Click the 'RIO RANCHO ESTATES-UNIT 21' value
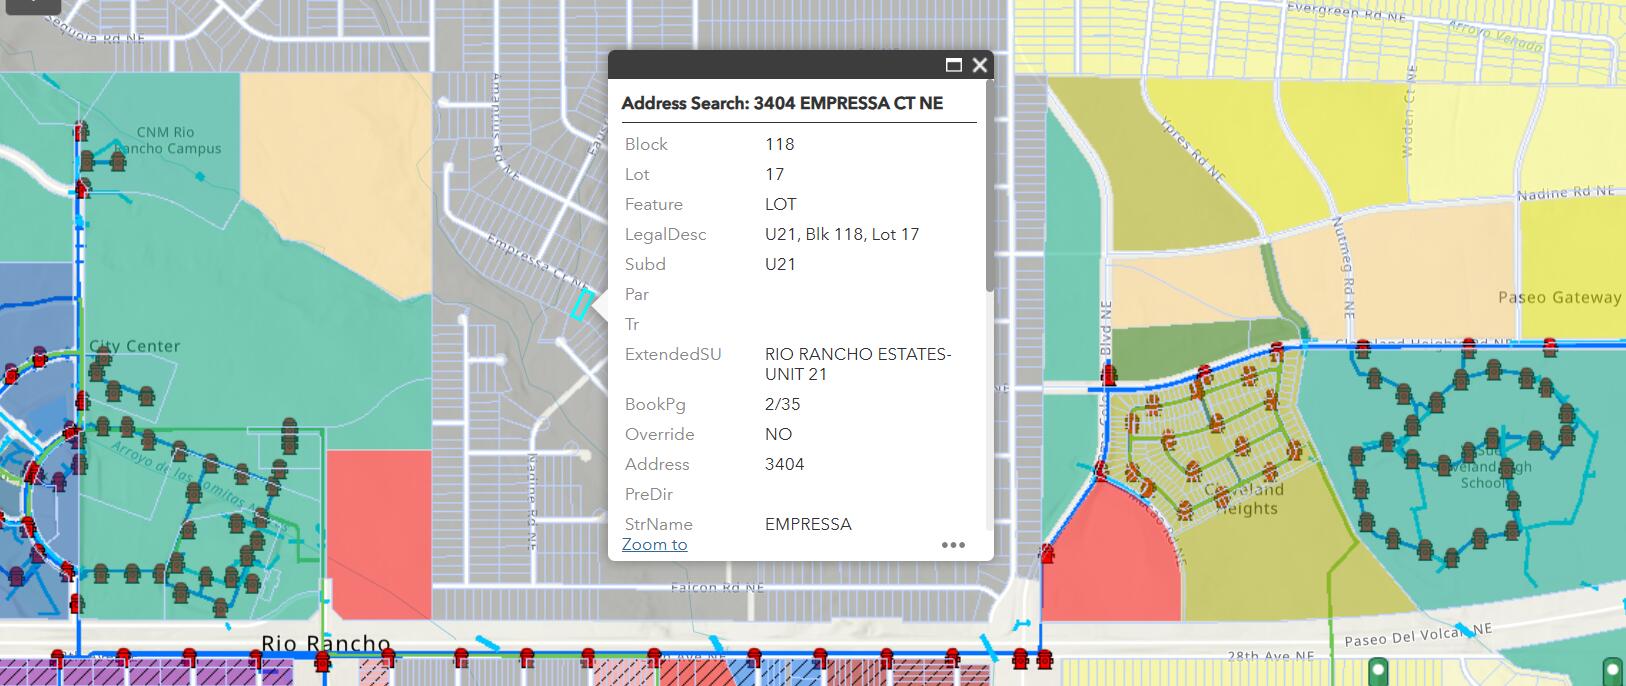1626x686 pixels. point(857,364)
